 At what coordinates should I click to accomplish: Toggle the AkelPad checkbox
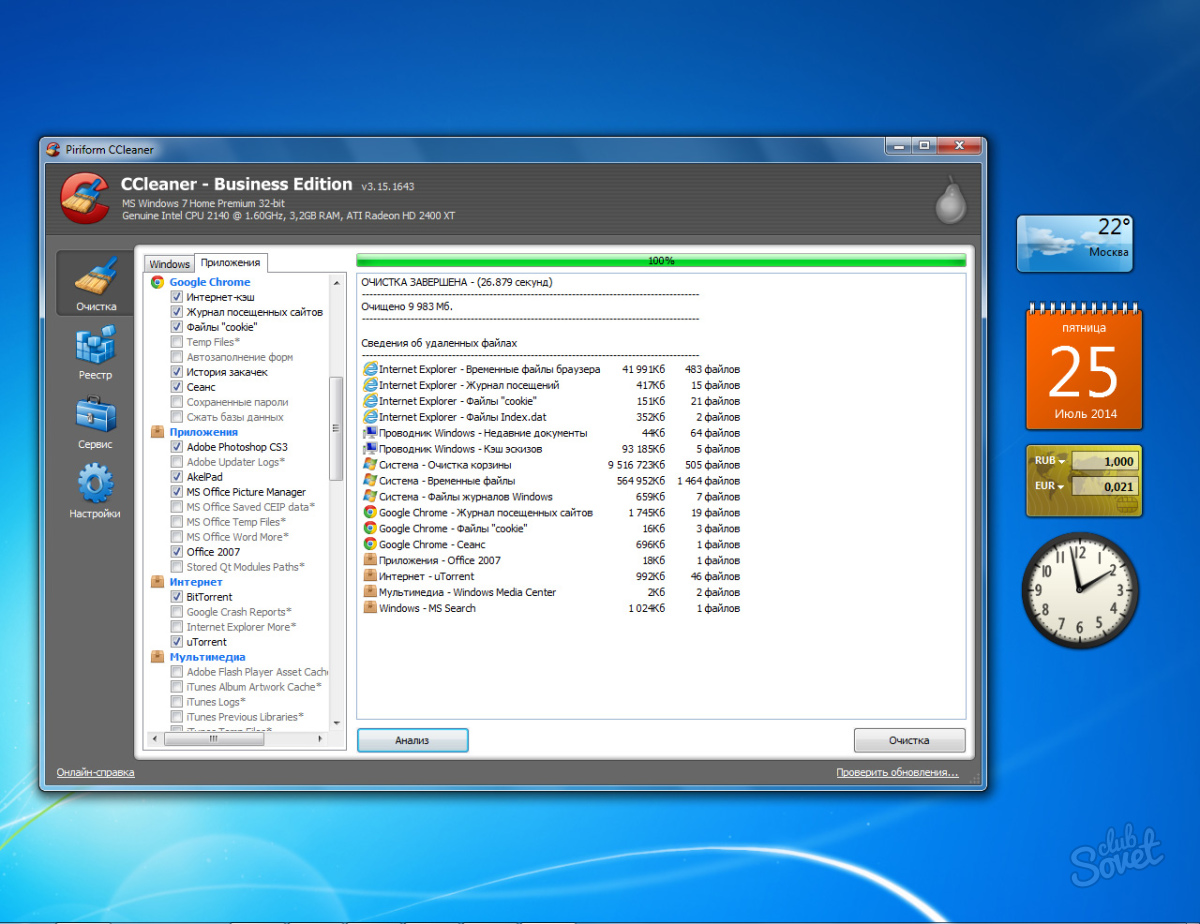(177, 477)
